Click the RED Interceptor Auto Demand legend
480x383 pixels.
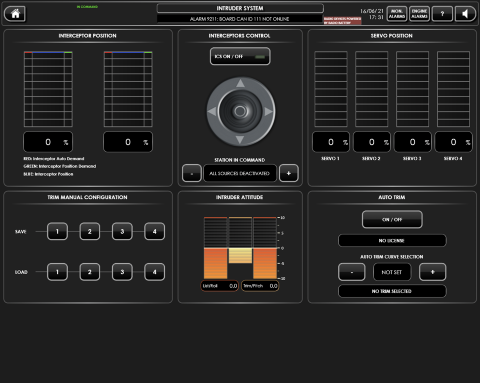click(x=54, y=159)
